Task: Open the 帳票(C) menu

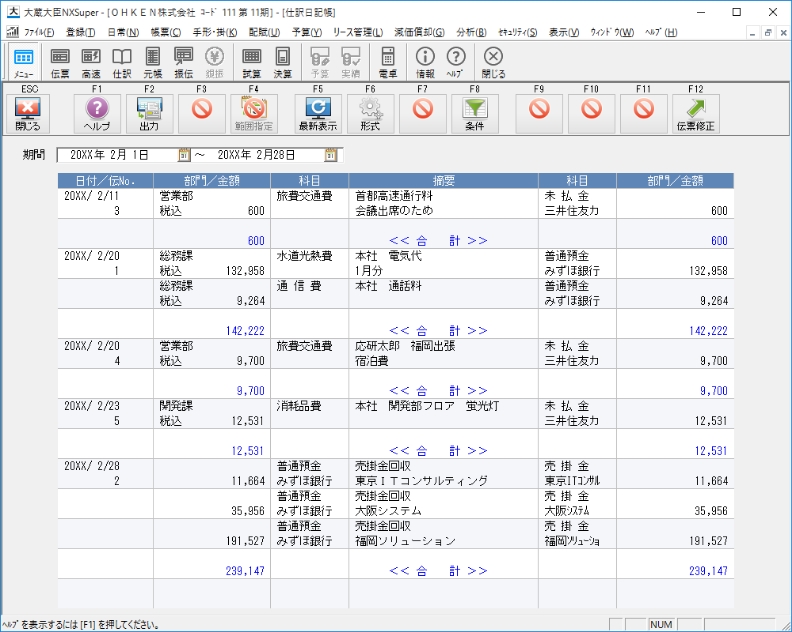Action: (x=166, y=32)
